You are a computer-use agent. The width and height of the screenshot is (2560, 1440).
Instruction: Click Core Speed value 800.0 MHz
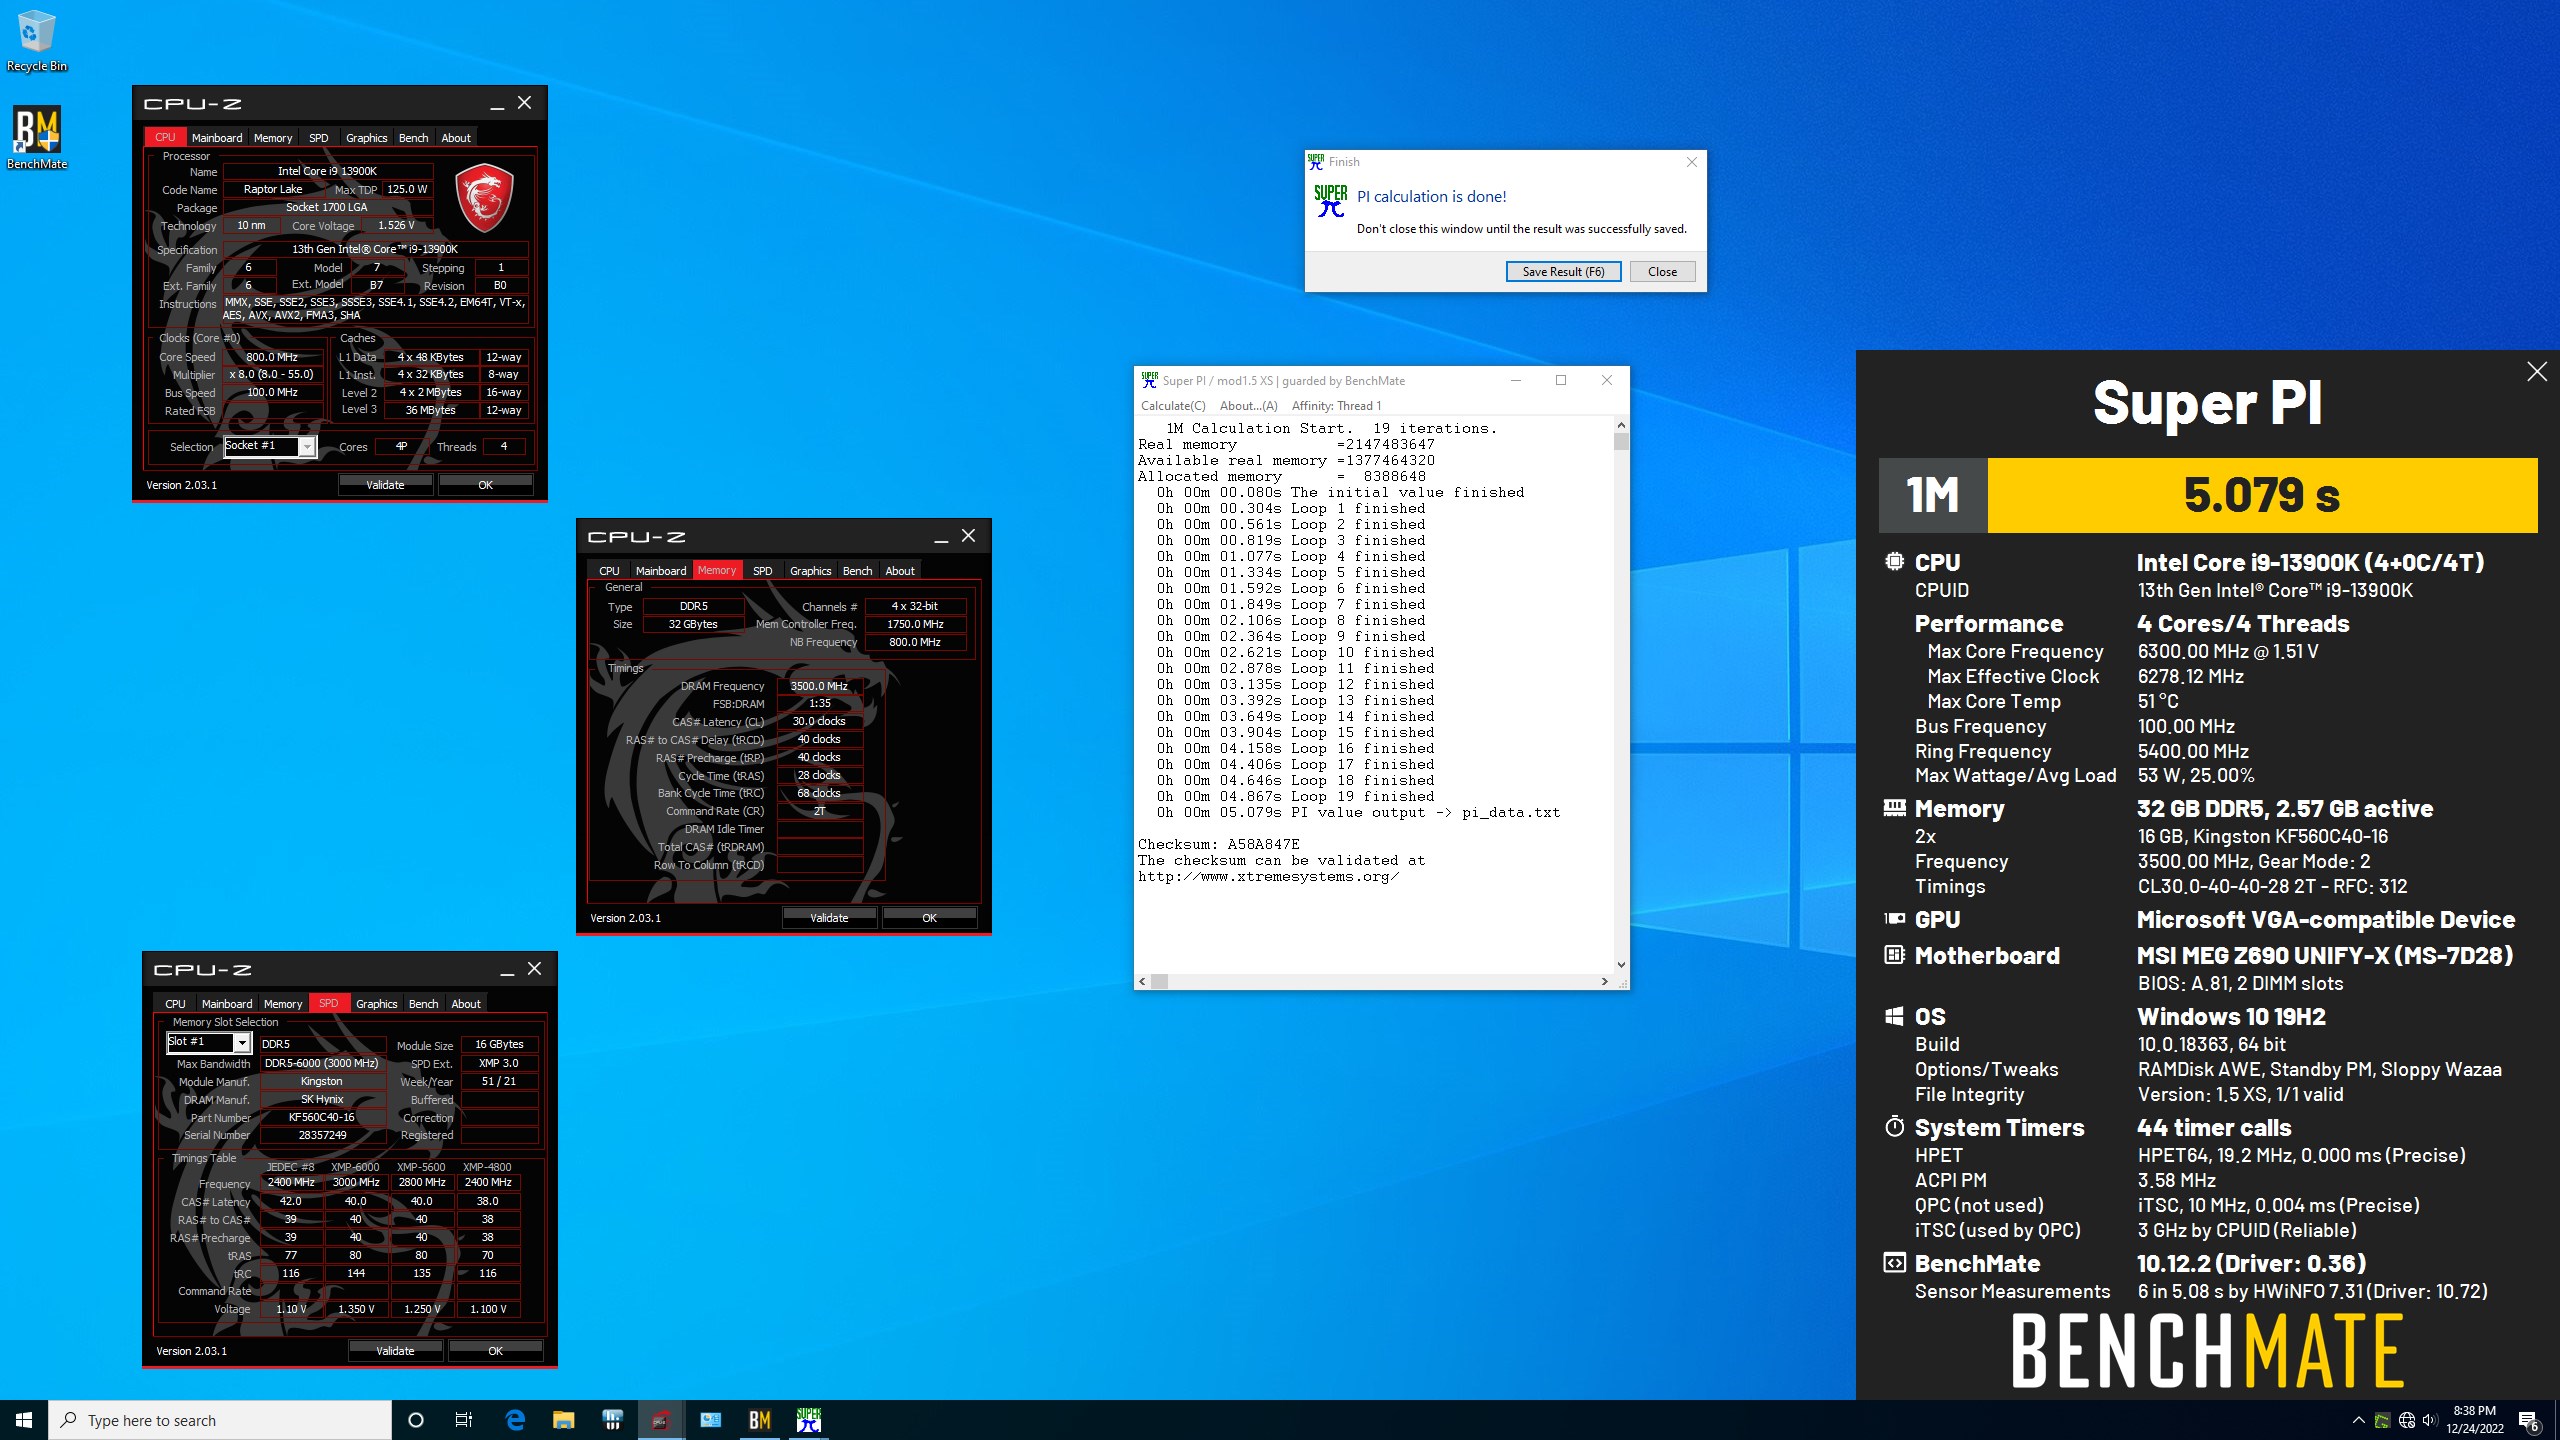tap(272, 357)
